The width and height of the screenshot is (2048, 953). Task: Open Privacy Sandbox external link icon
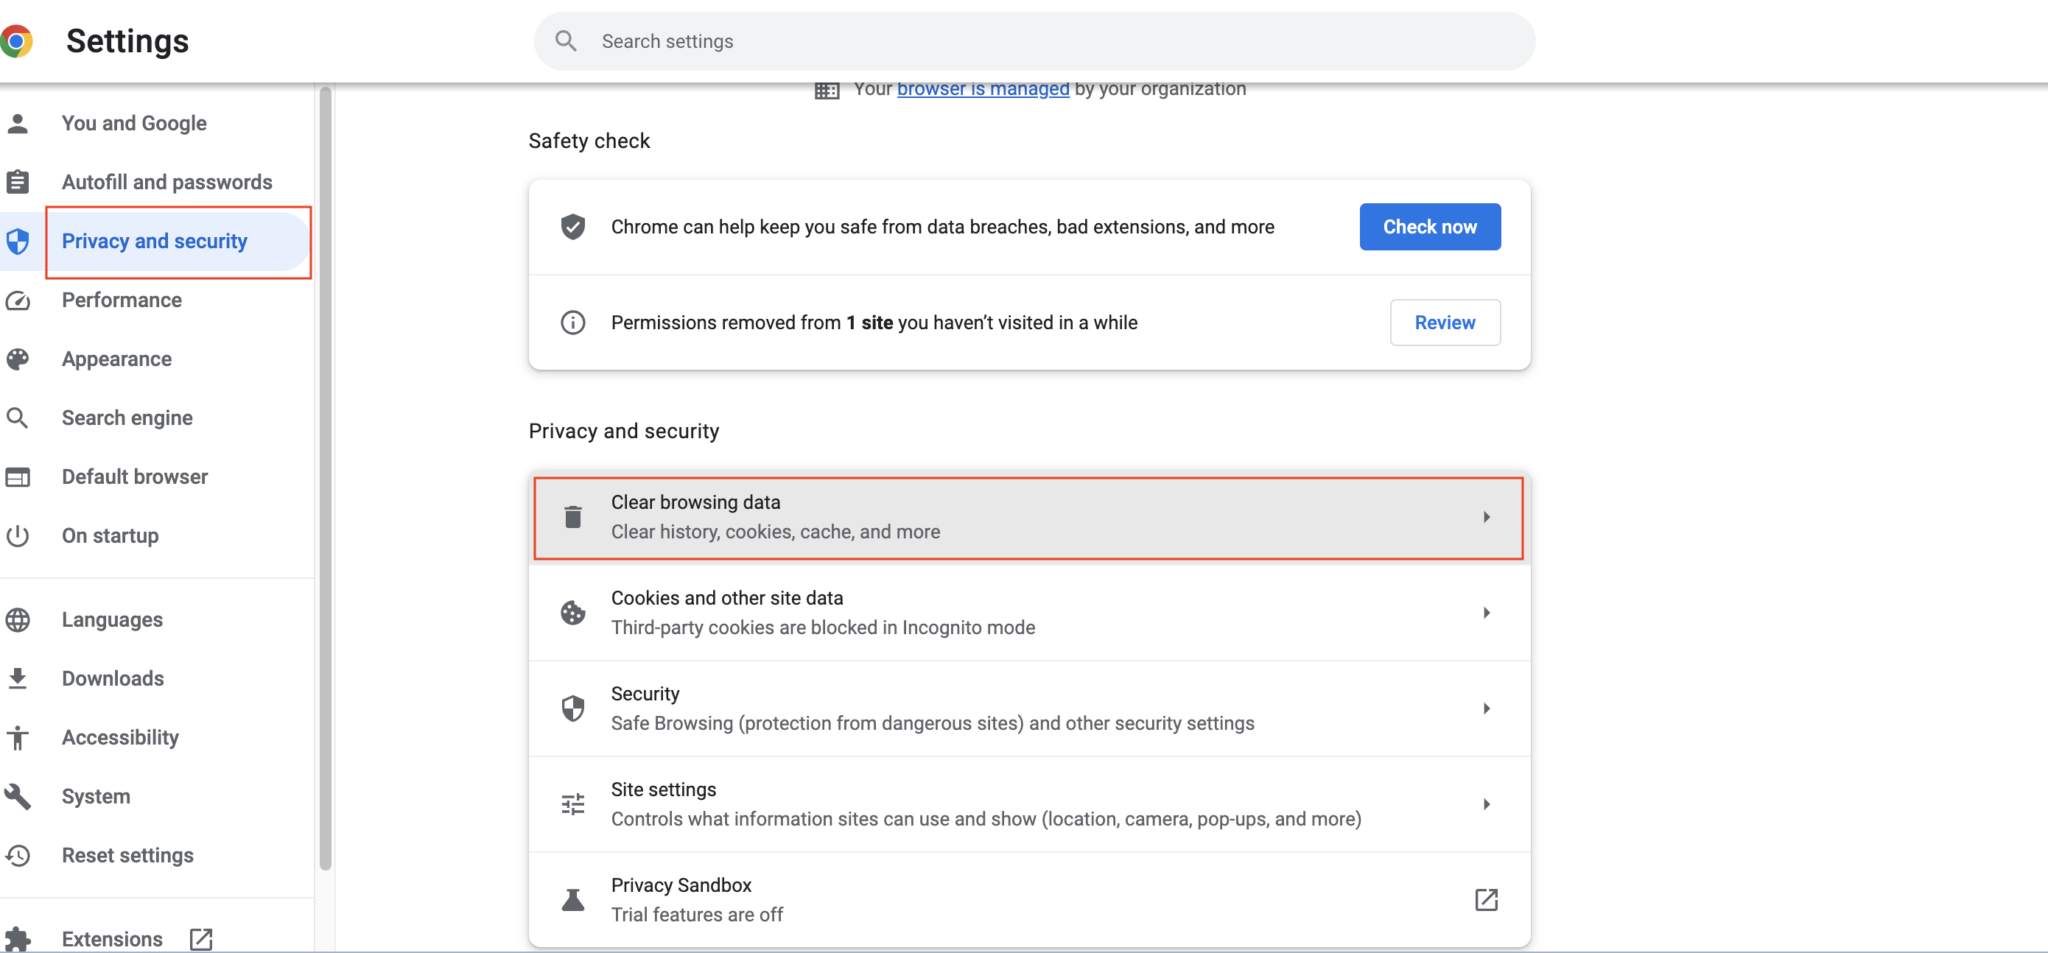[x=1486, y=900]
